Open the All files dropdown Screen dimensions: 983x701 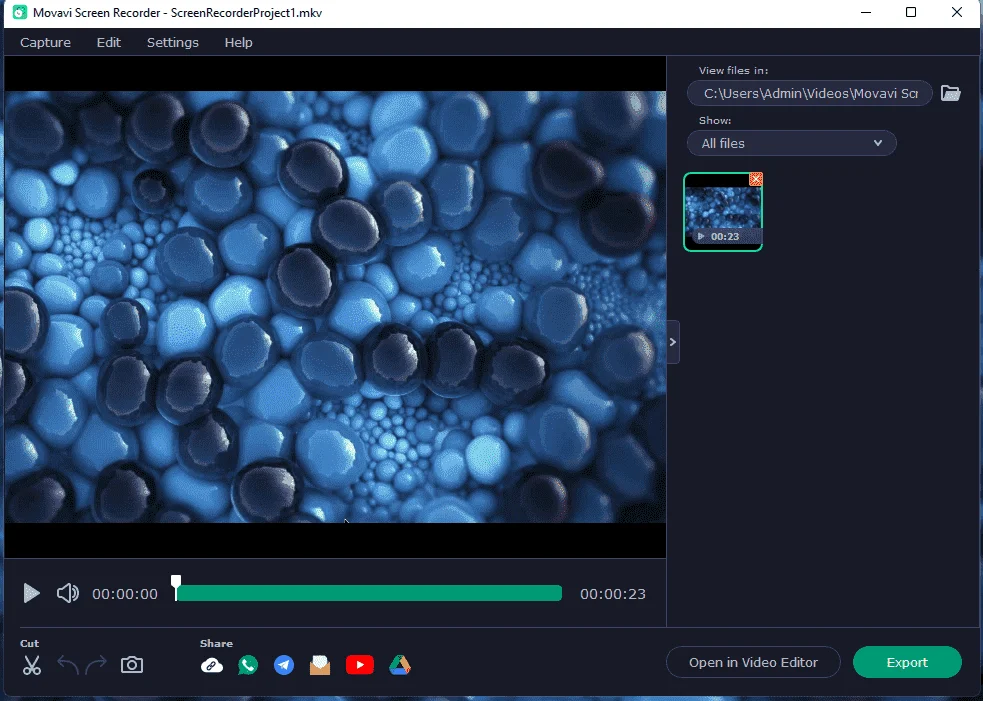pyautogui.click(x=792, y=143)
